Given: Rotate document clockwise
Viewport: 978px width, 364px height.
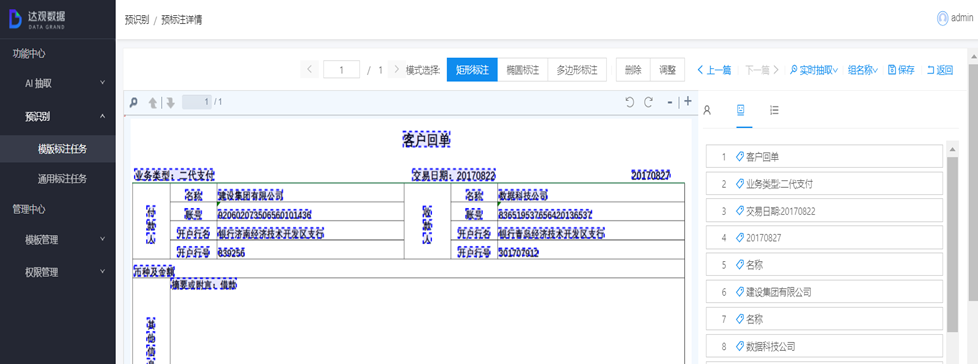Looking at the screenshot, I should pos(648,102).
